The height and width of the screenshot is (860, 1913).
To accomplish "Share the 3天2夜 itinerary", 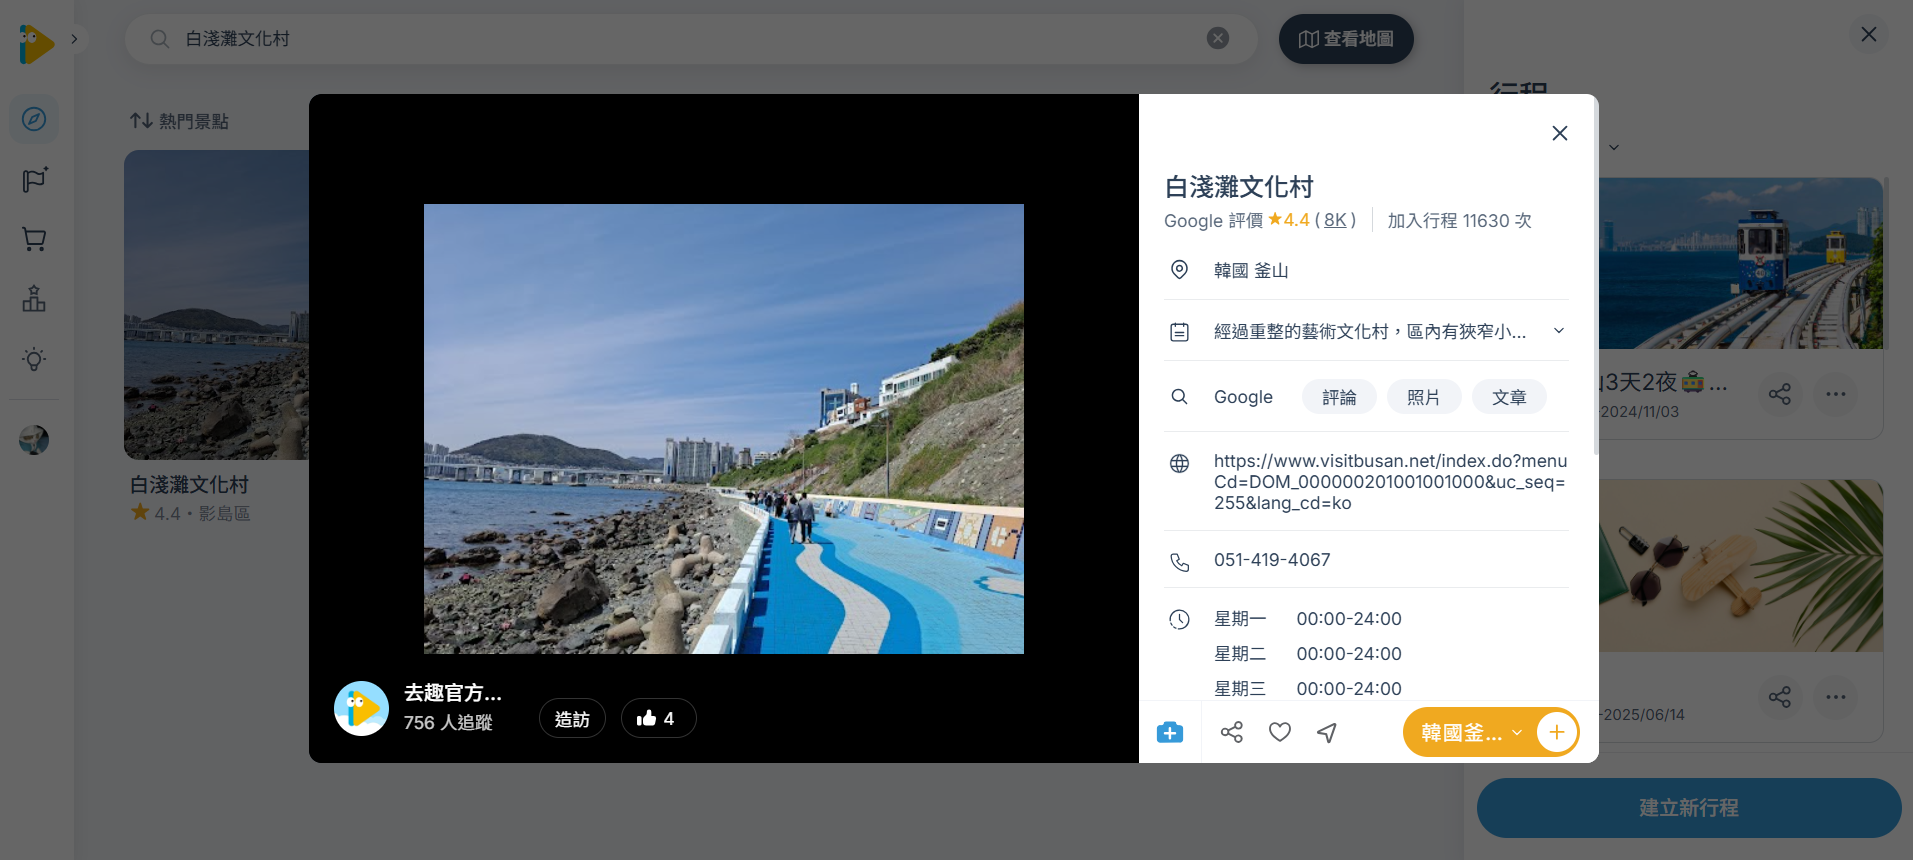I will point(1780,394).
